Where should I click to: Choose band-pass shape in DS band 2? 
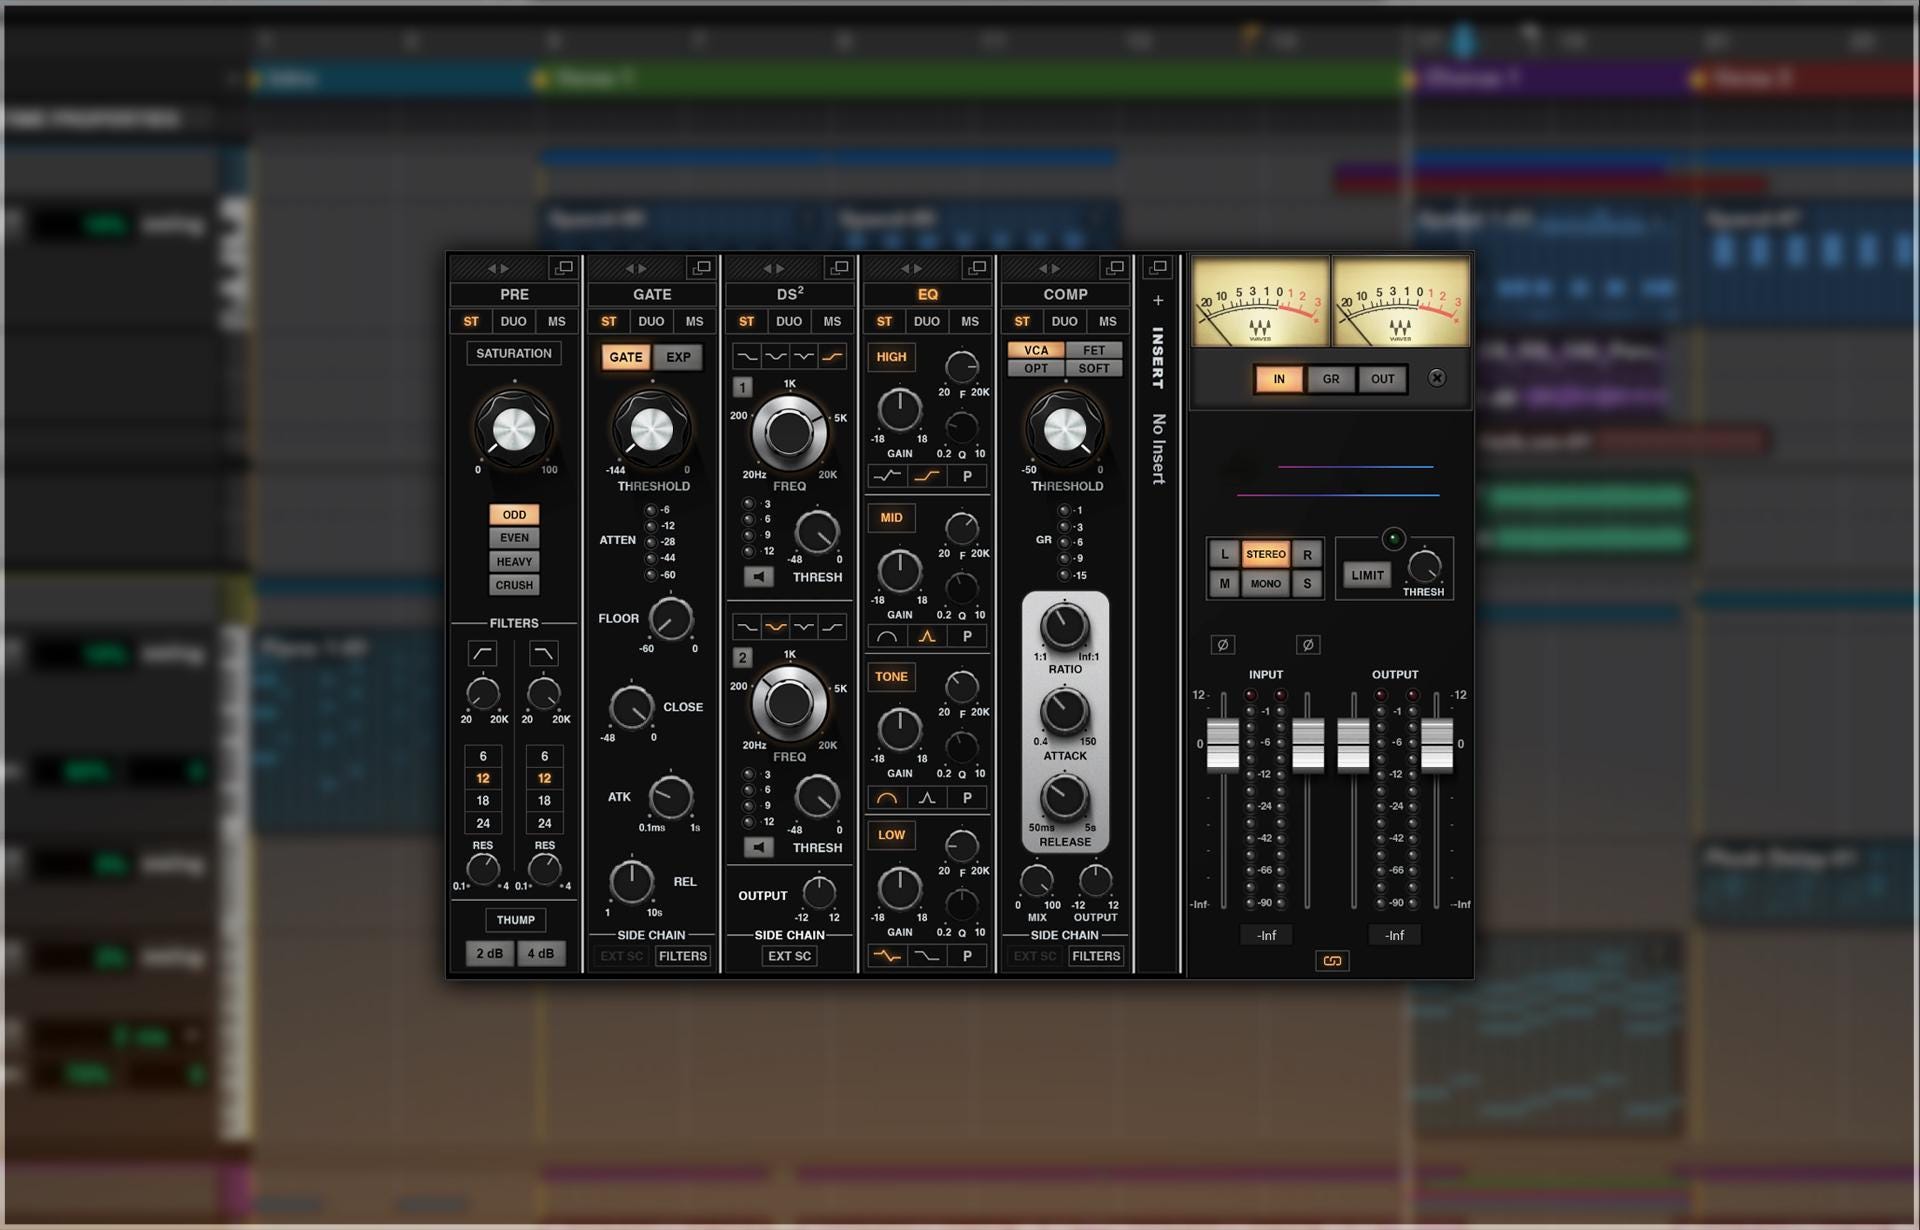click(775, 627)
